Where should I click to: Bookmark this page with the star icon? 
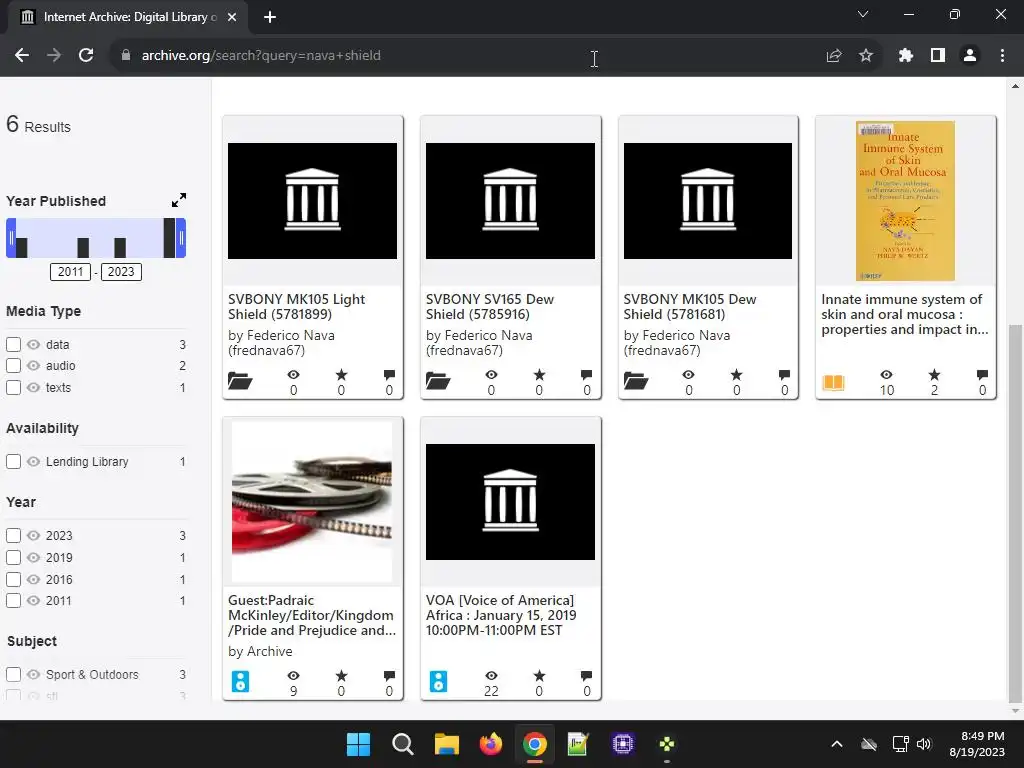866,56
